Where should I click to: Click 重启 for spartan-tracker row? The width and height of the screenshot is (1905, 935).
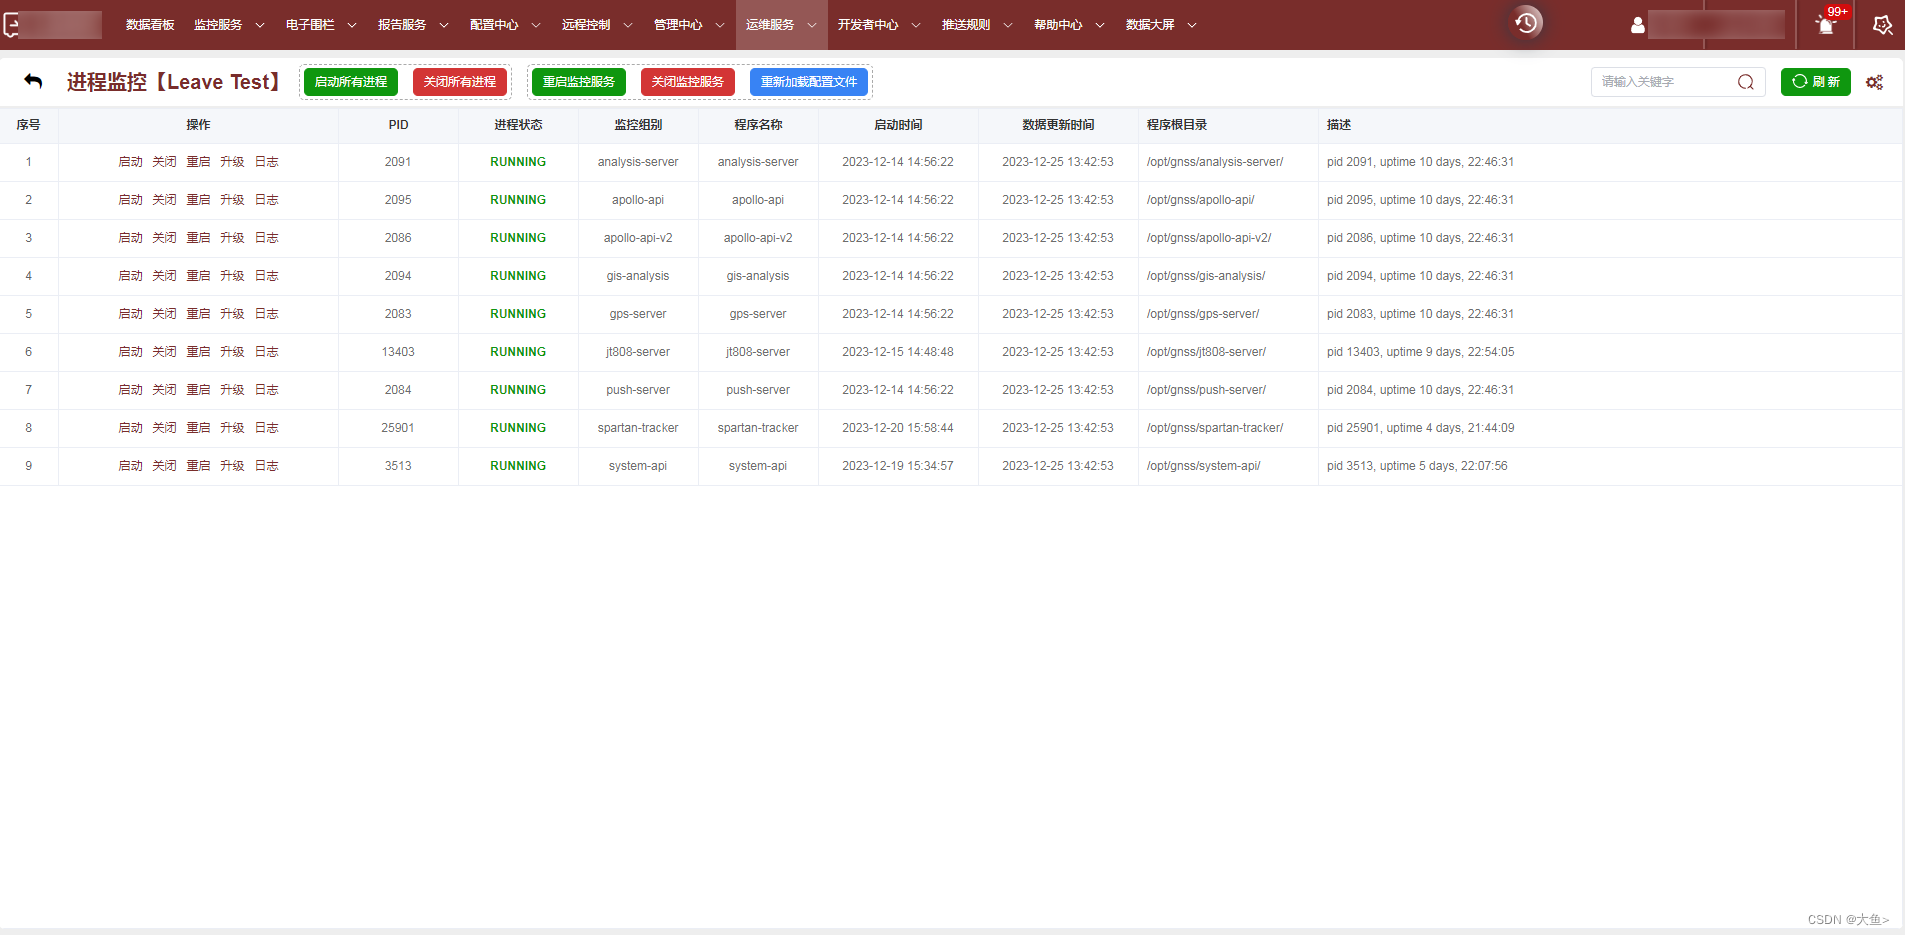[x=199, y=428]
